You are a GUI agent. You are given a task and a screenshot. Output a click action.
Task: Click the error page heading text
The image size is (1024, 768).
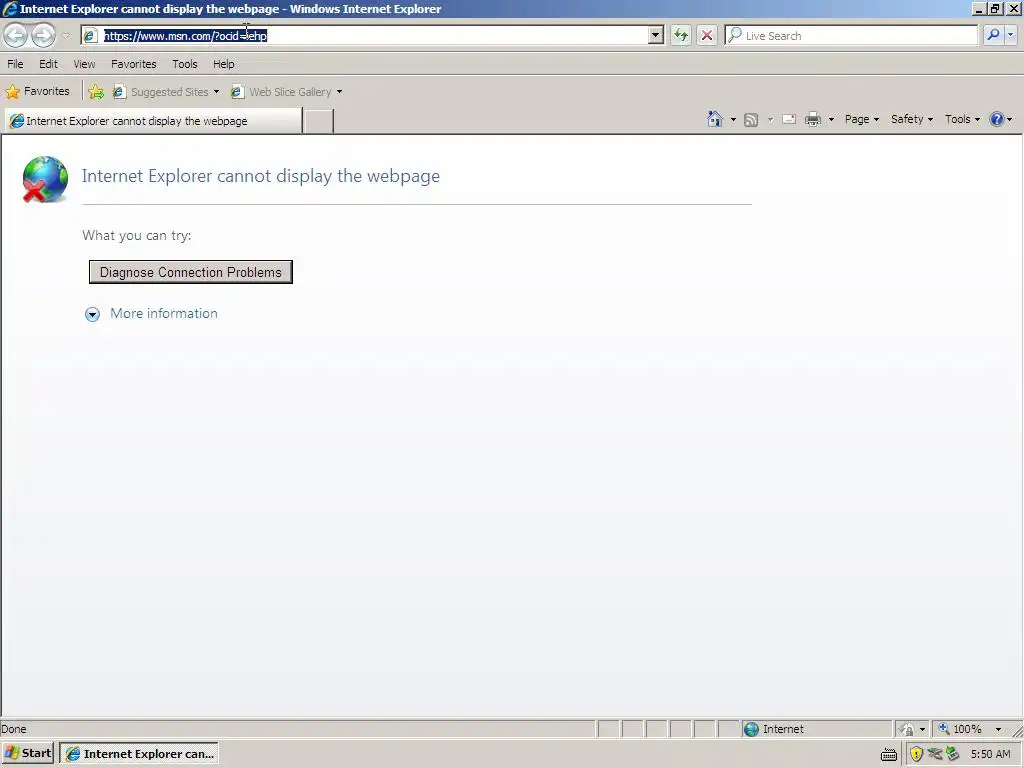(x=261, y=176)
